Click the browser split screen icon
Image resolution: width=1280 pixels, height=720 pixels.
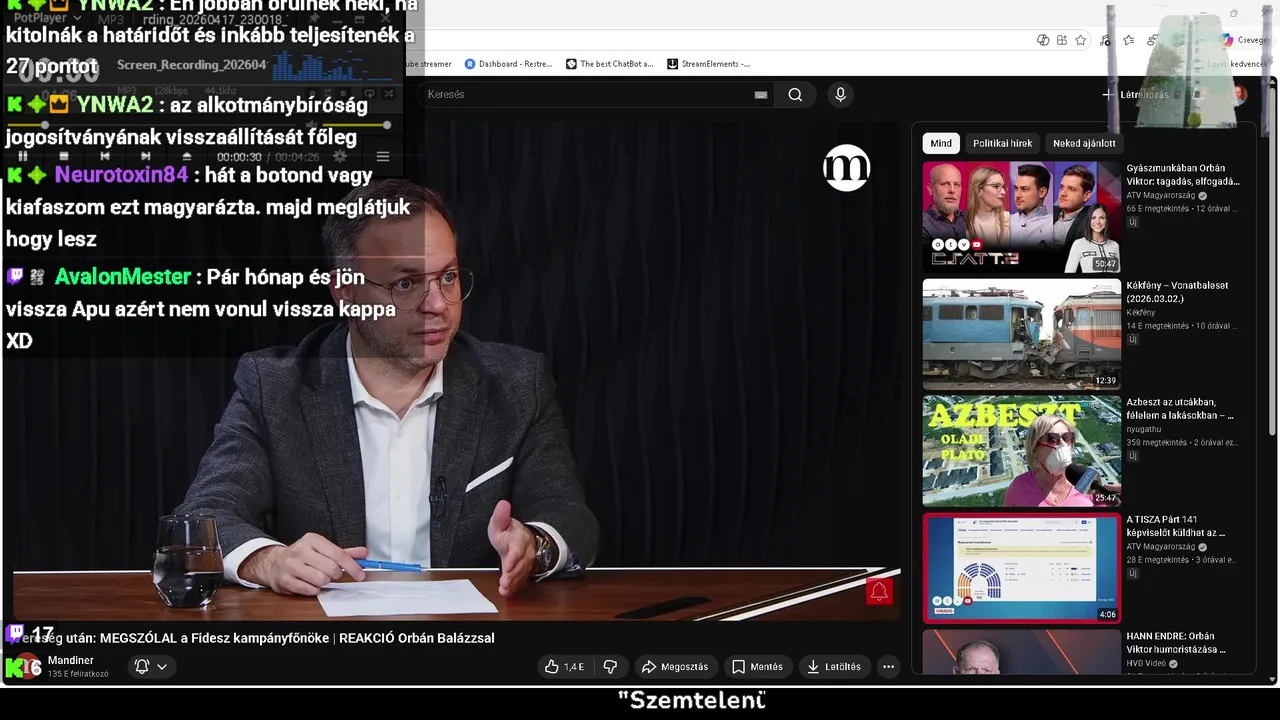[1061, 40]
